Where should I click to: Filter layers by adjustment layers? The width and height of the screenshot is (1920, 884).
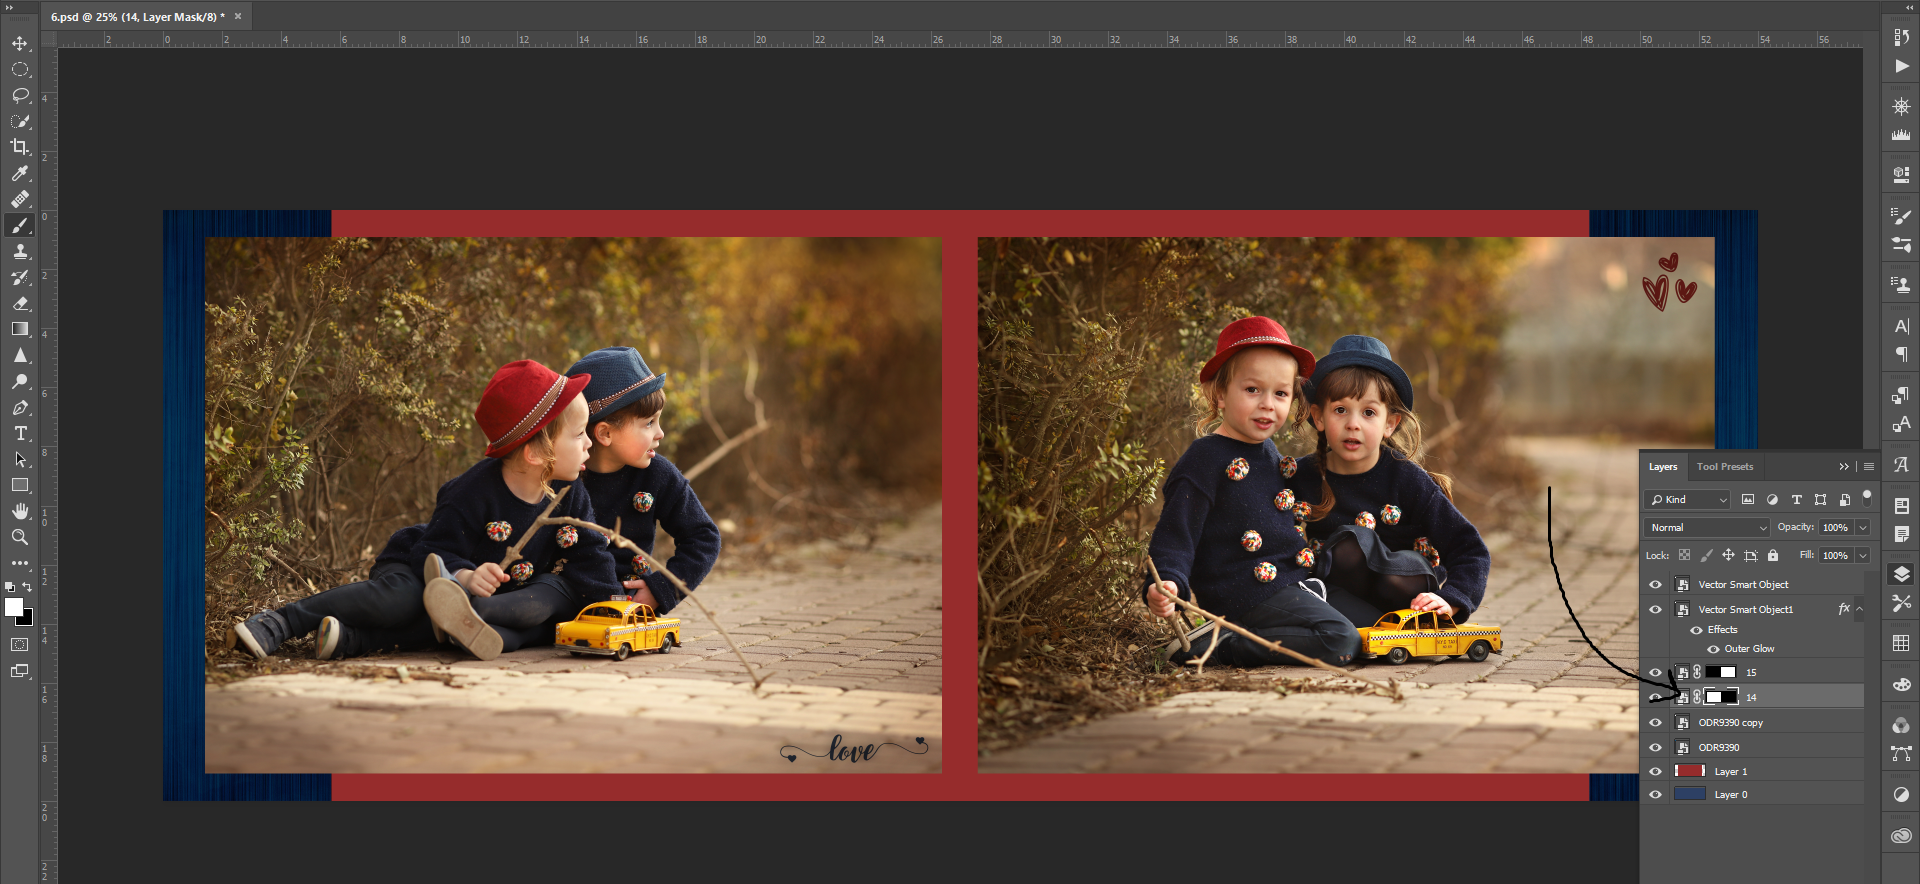click(1772, 499)
